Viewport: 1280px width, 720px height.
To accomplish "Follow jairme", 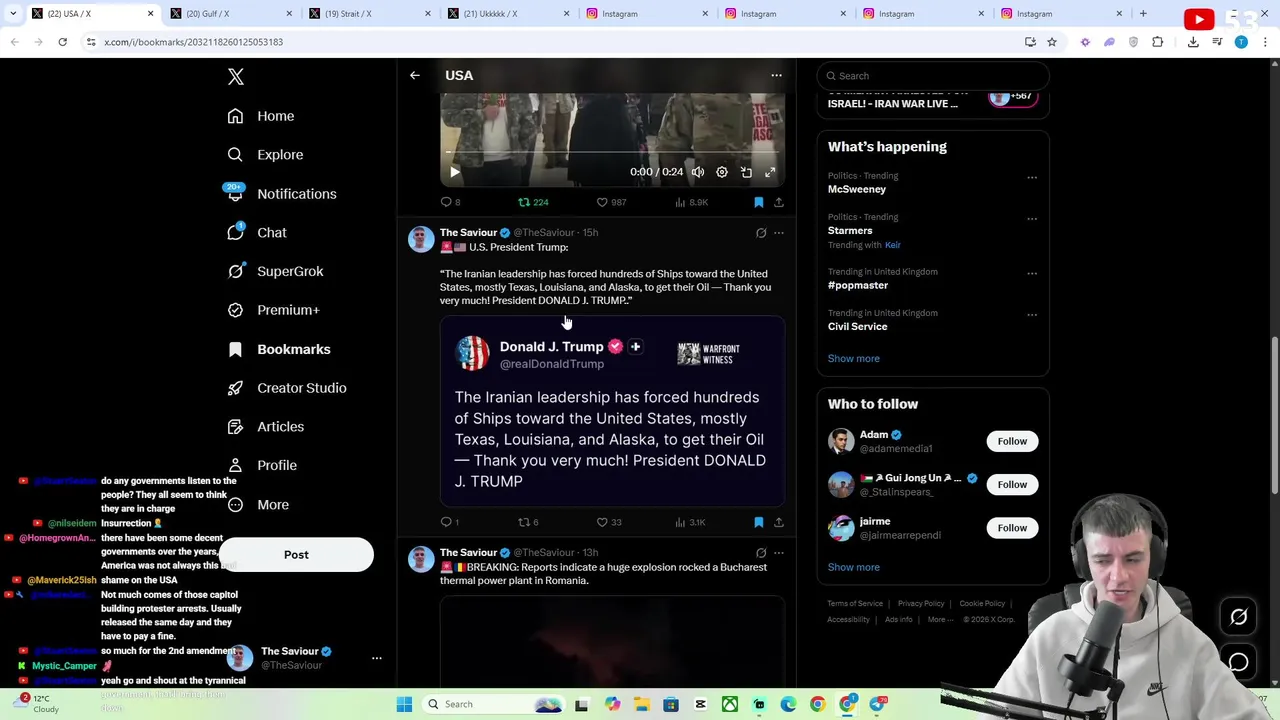I will (1012, 528).
